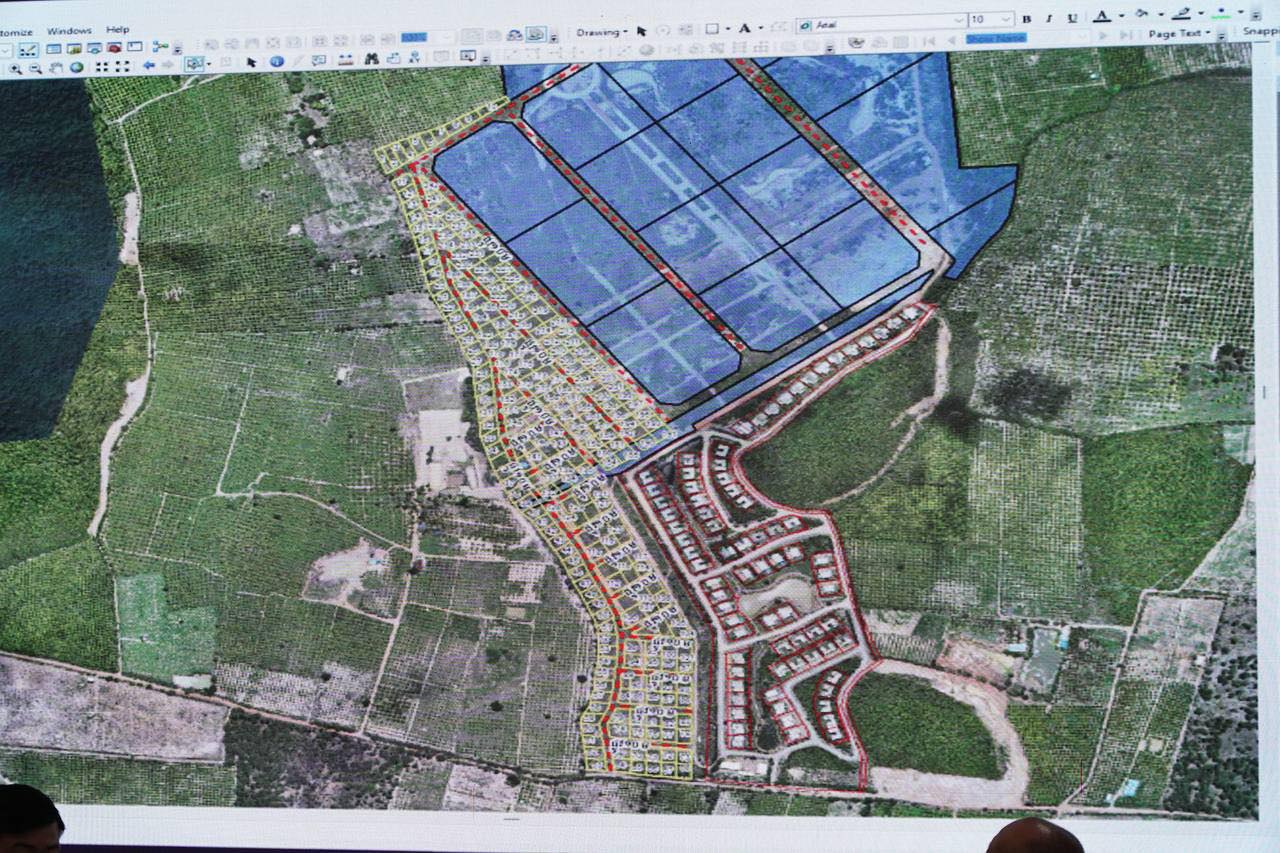Viewport: 1280px width, 853px height.
Task: Go back to previous extent arrow
Action: pyautogui.click(x=149, y=66)
